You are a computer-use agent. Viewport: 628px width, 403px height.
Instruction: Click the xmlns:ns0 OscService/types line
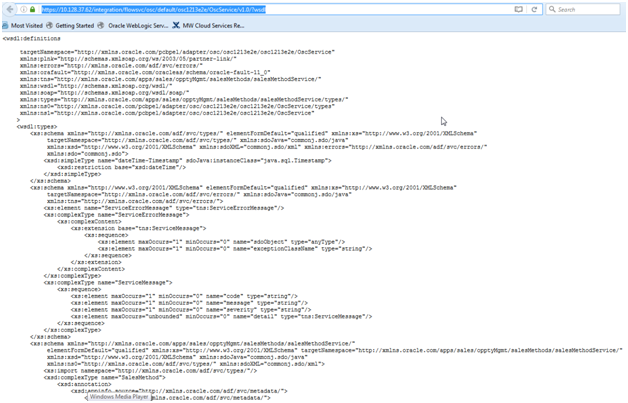177,106
